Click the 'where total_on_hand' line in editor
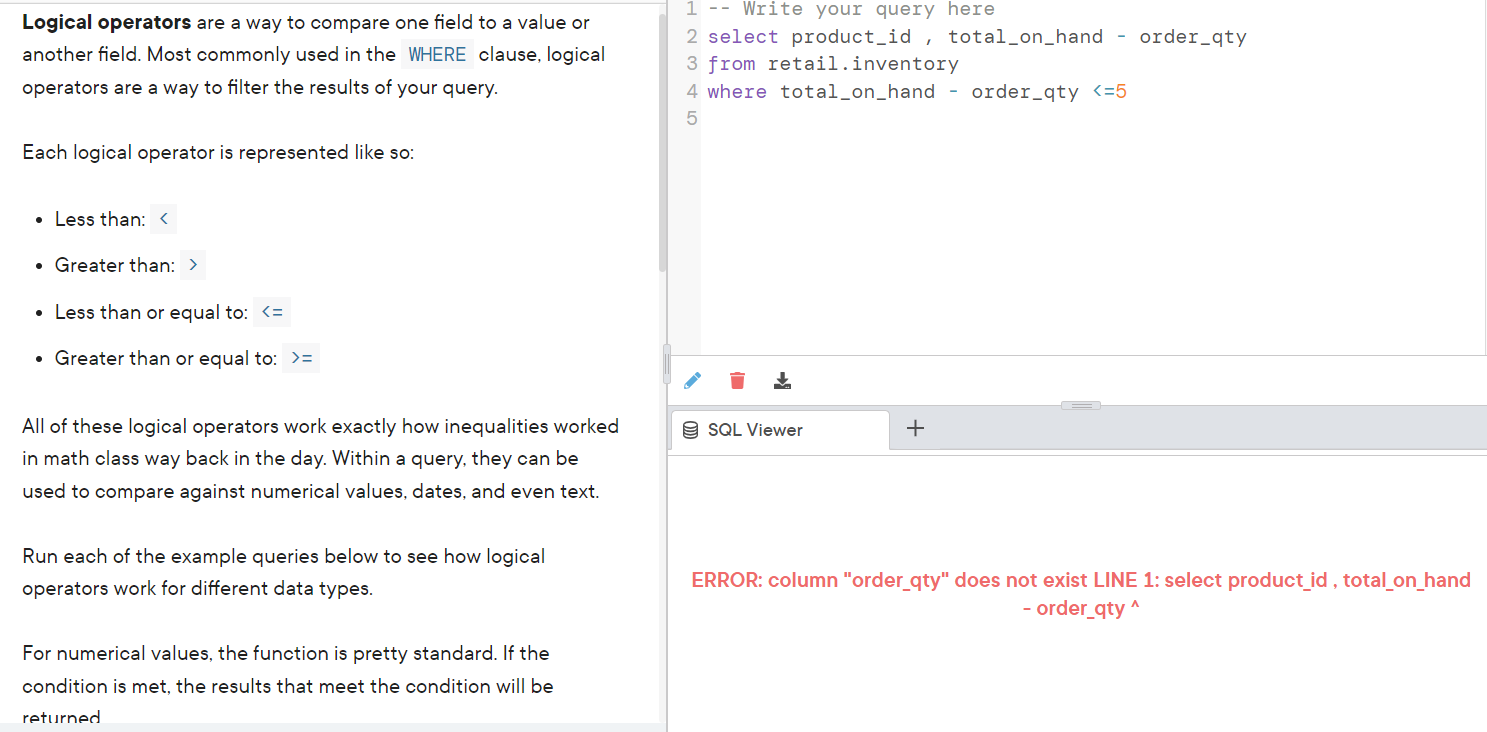The height and width of the screenshot is (732, 1487). tap(917, 92)
